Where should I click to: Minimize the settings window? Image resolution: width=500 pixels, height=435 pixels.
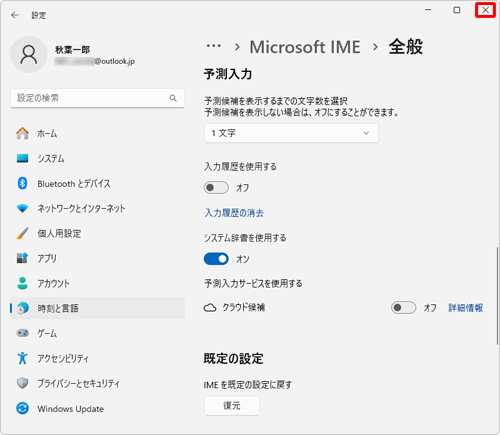pyautogui.click(x=428, y=10)
